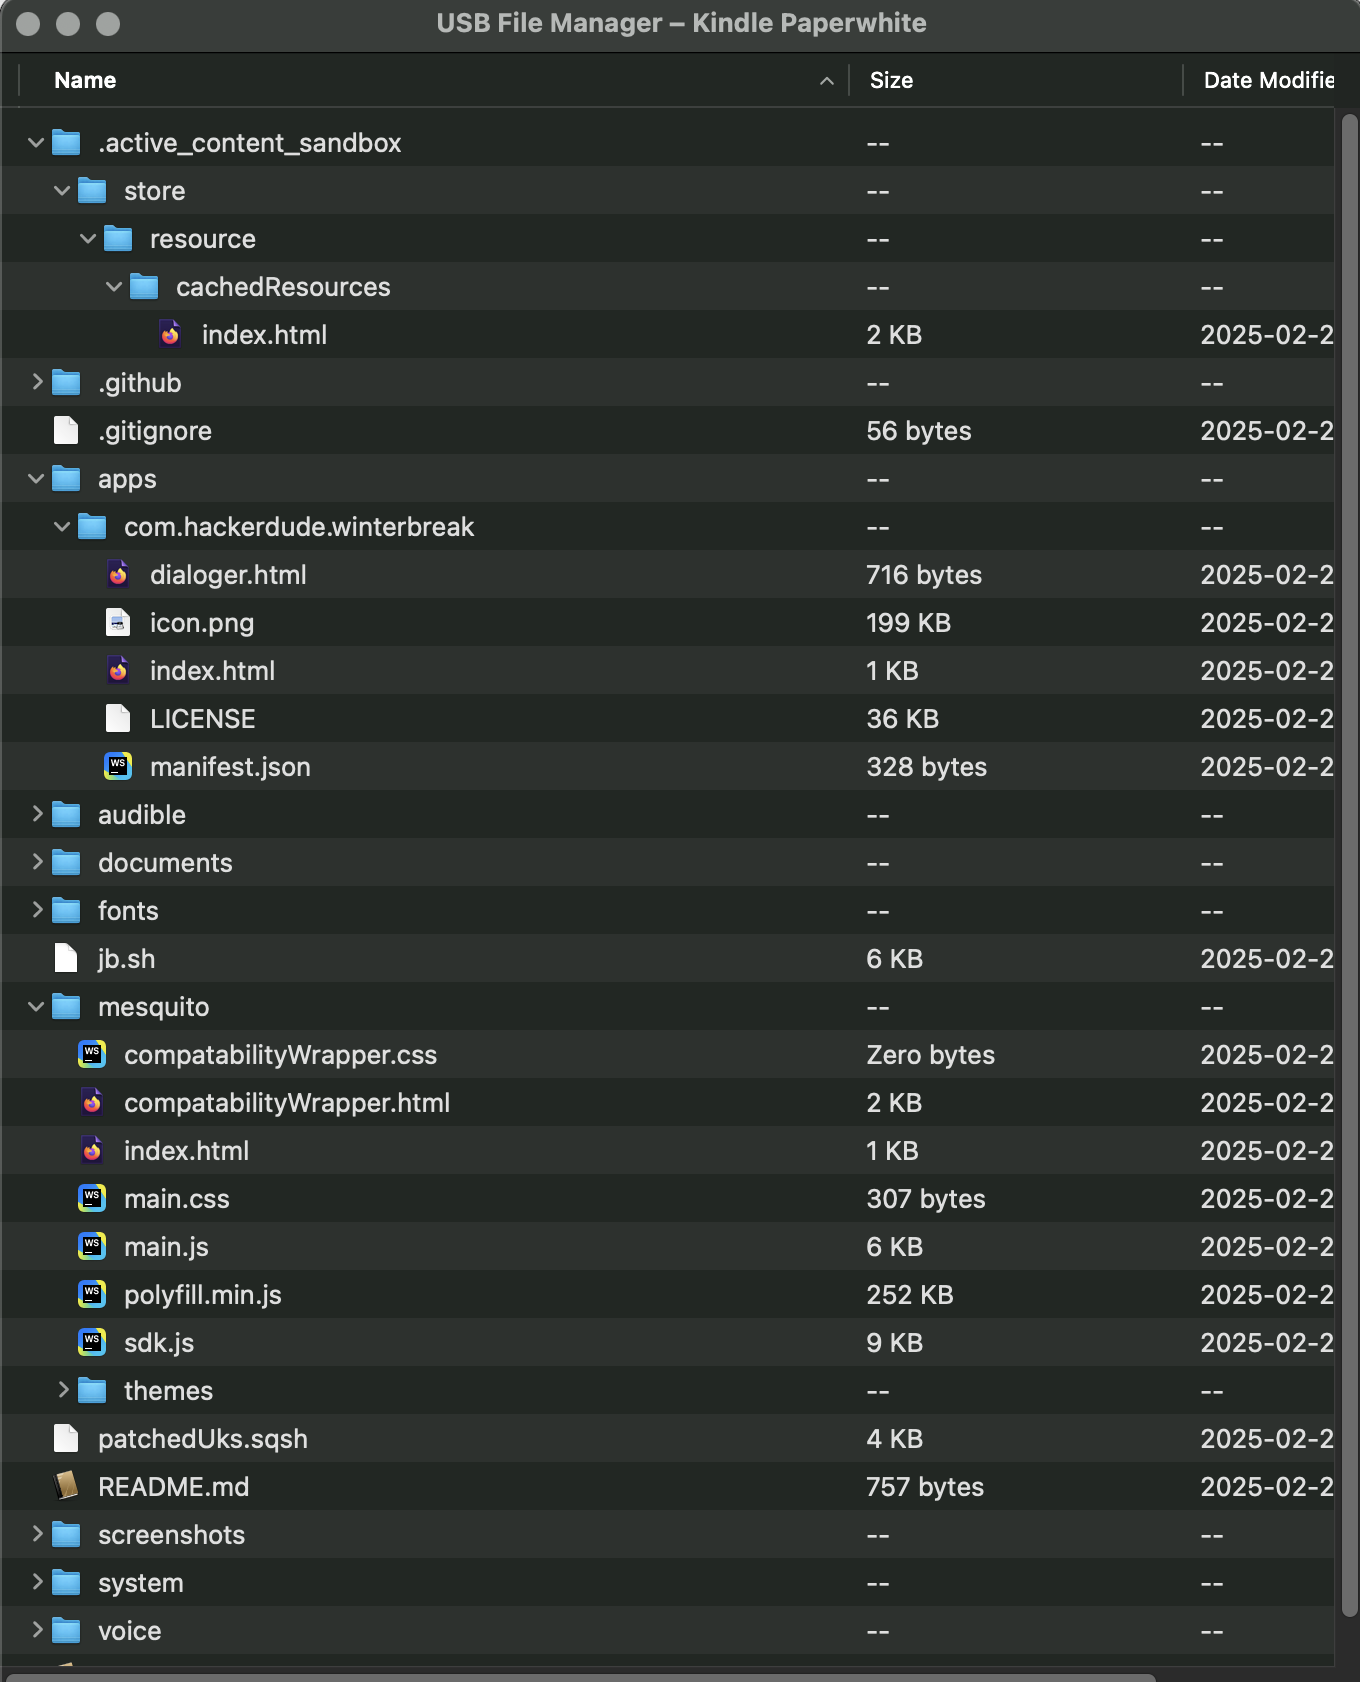1360x1682 pixels.
Task: Expand the themes subfolder
Action: tap(62, 1391)
